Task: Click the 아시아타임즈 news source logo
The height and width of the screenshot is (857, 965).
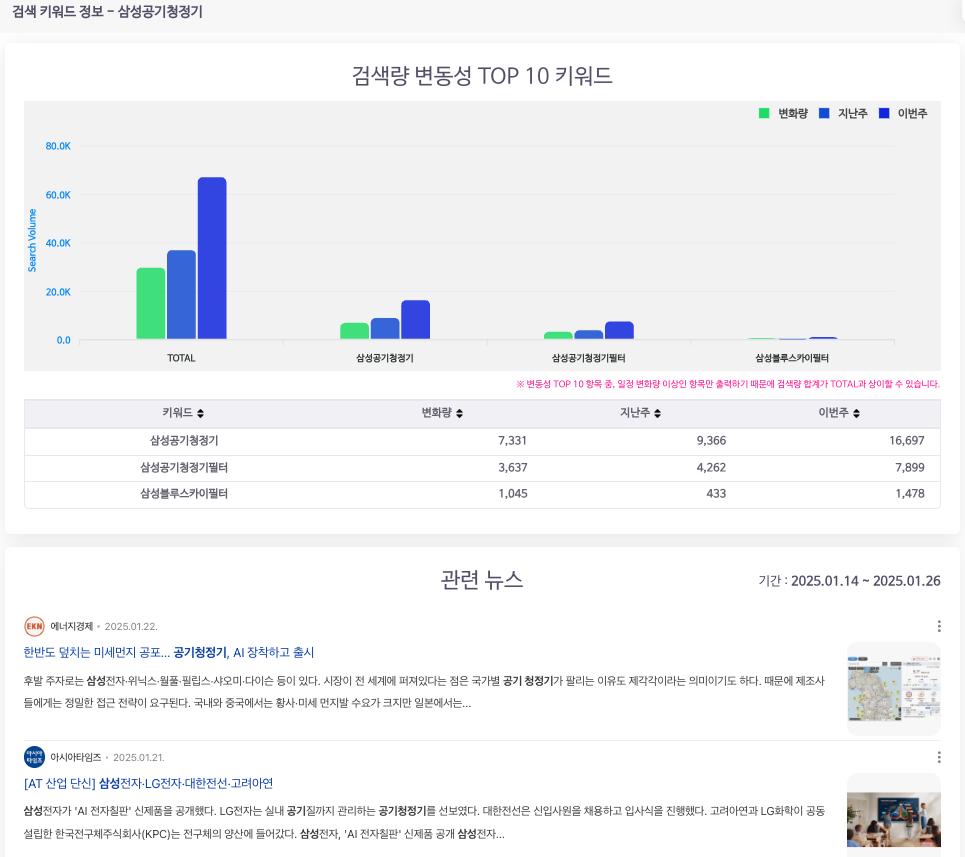Action: (x=34, y=757)
